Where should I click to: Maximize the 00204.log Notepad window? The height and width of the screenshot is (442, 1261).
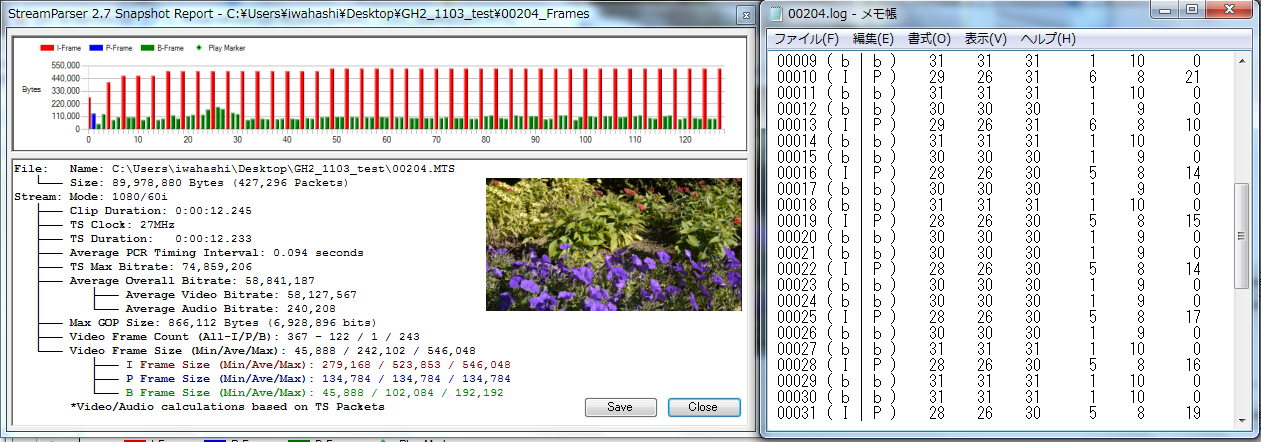point(1194,10)
